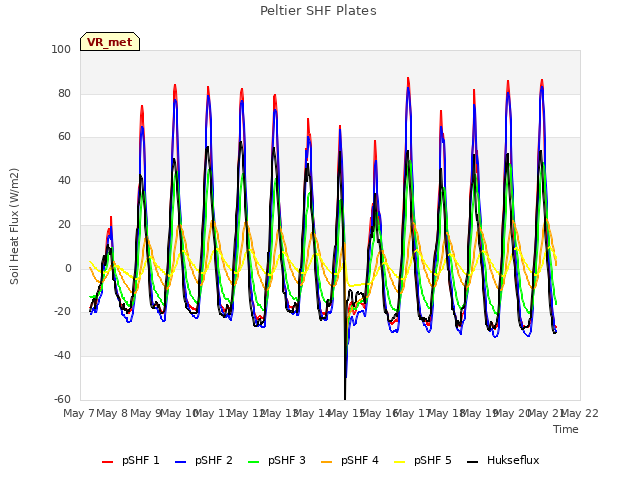This screenshot has height=480, width=640.
Task: Click the May 7 x-axis date label
Action: (79, 413)
